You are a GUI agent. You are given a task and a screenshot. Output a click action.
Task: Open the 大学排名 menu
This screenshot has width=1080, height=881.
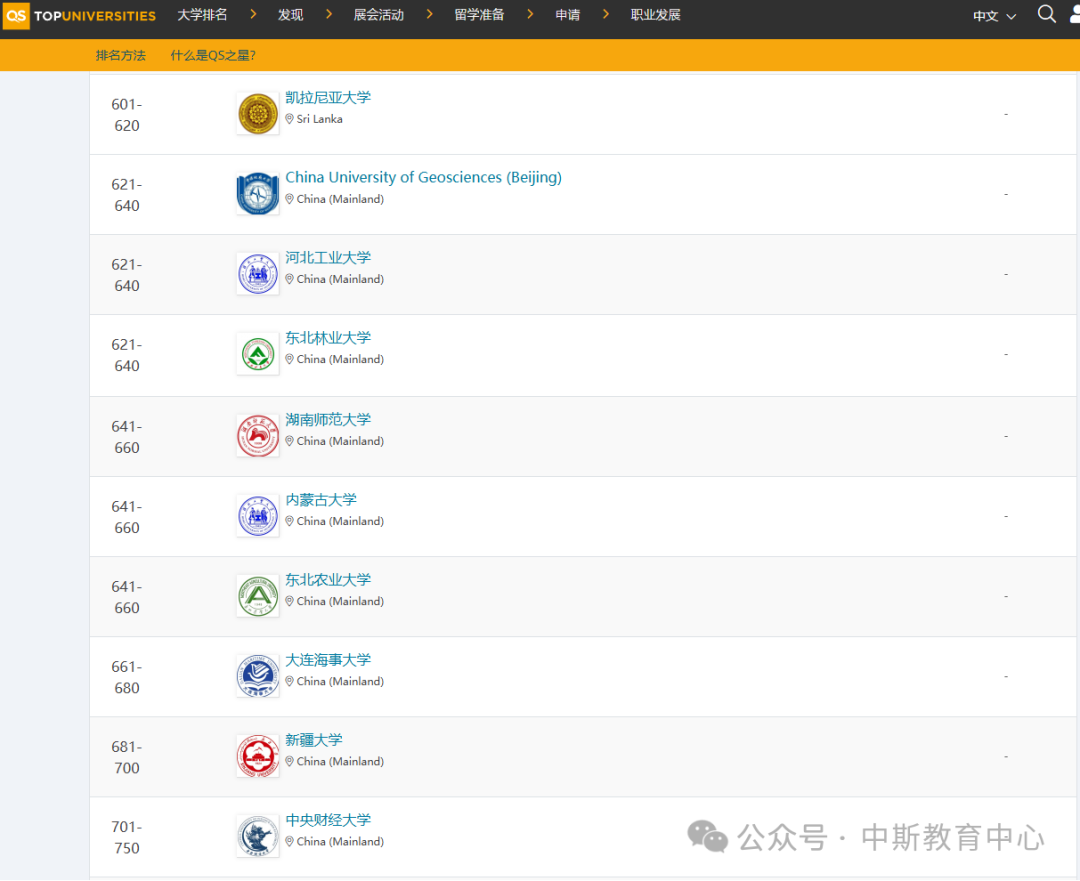[202, 14]
